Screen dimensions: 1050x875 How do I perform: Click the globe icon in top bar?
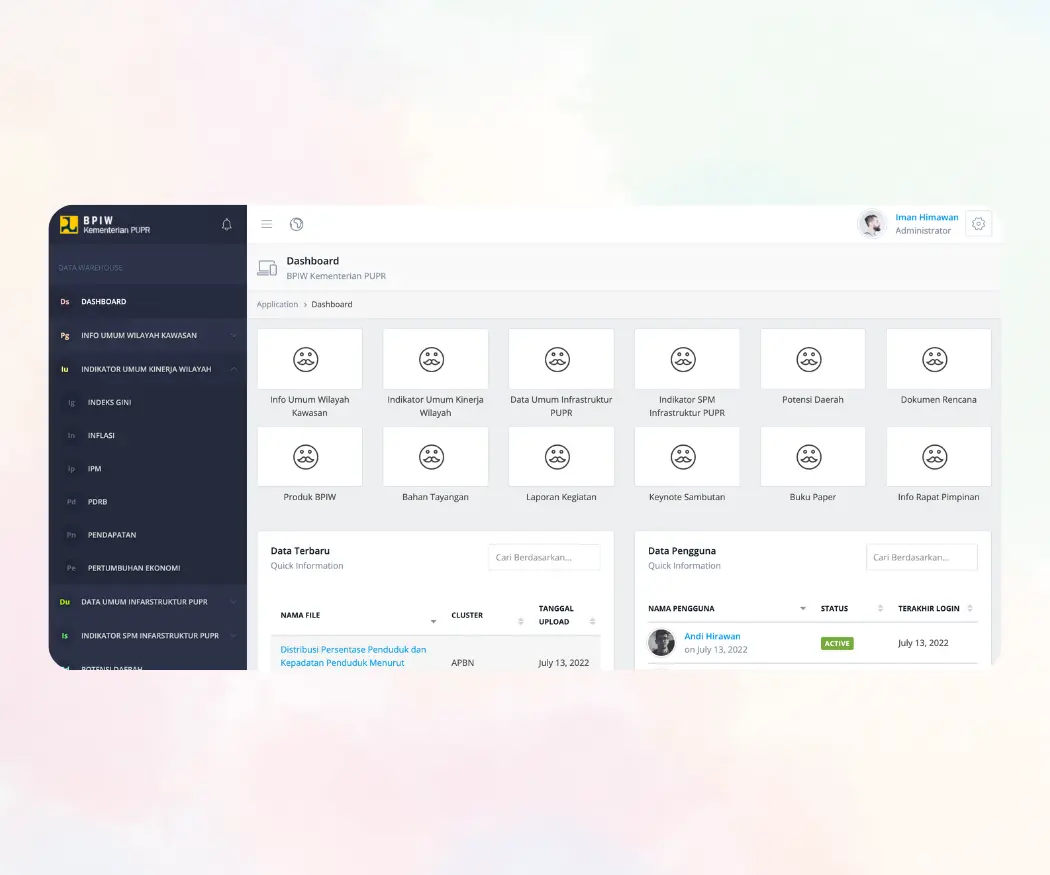click(296, 224)
